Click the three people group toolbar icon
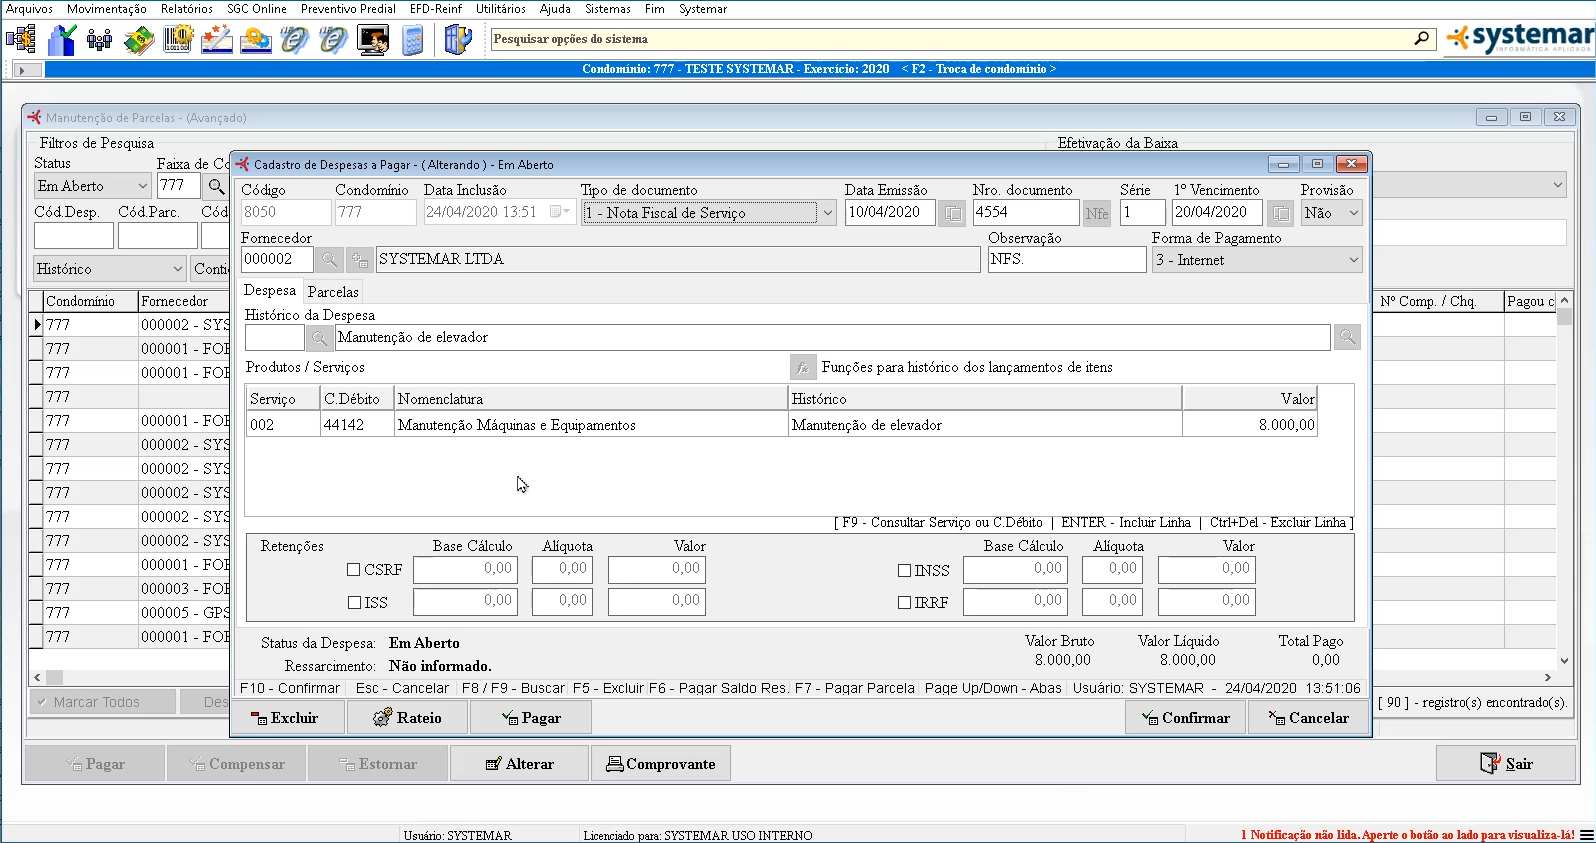The width and height of the screenshot is (1596, 843). click(x=99, y=40)
